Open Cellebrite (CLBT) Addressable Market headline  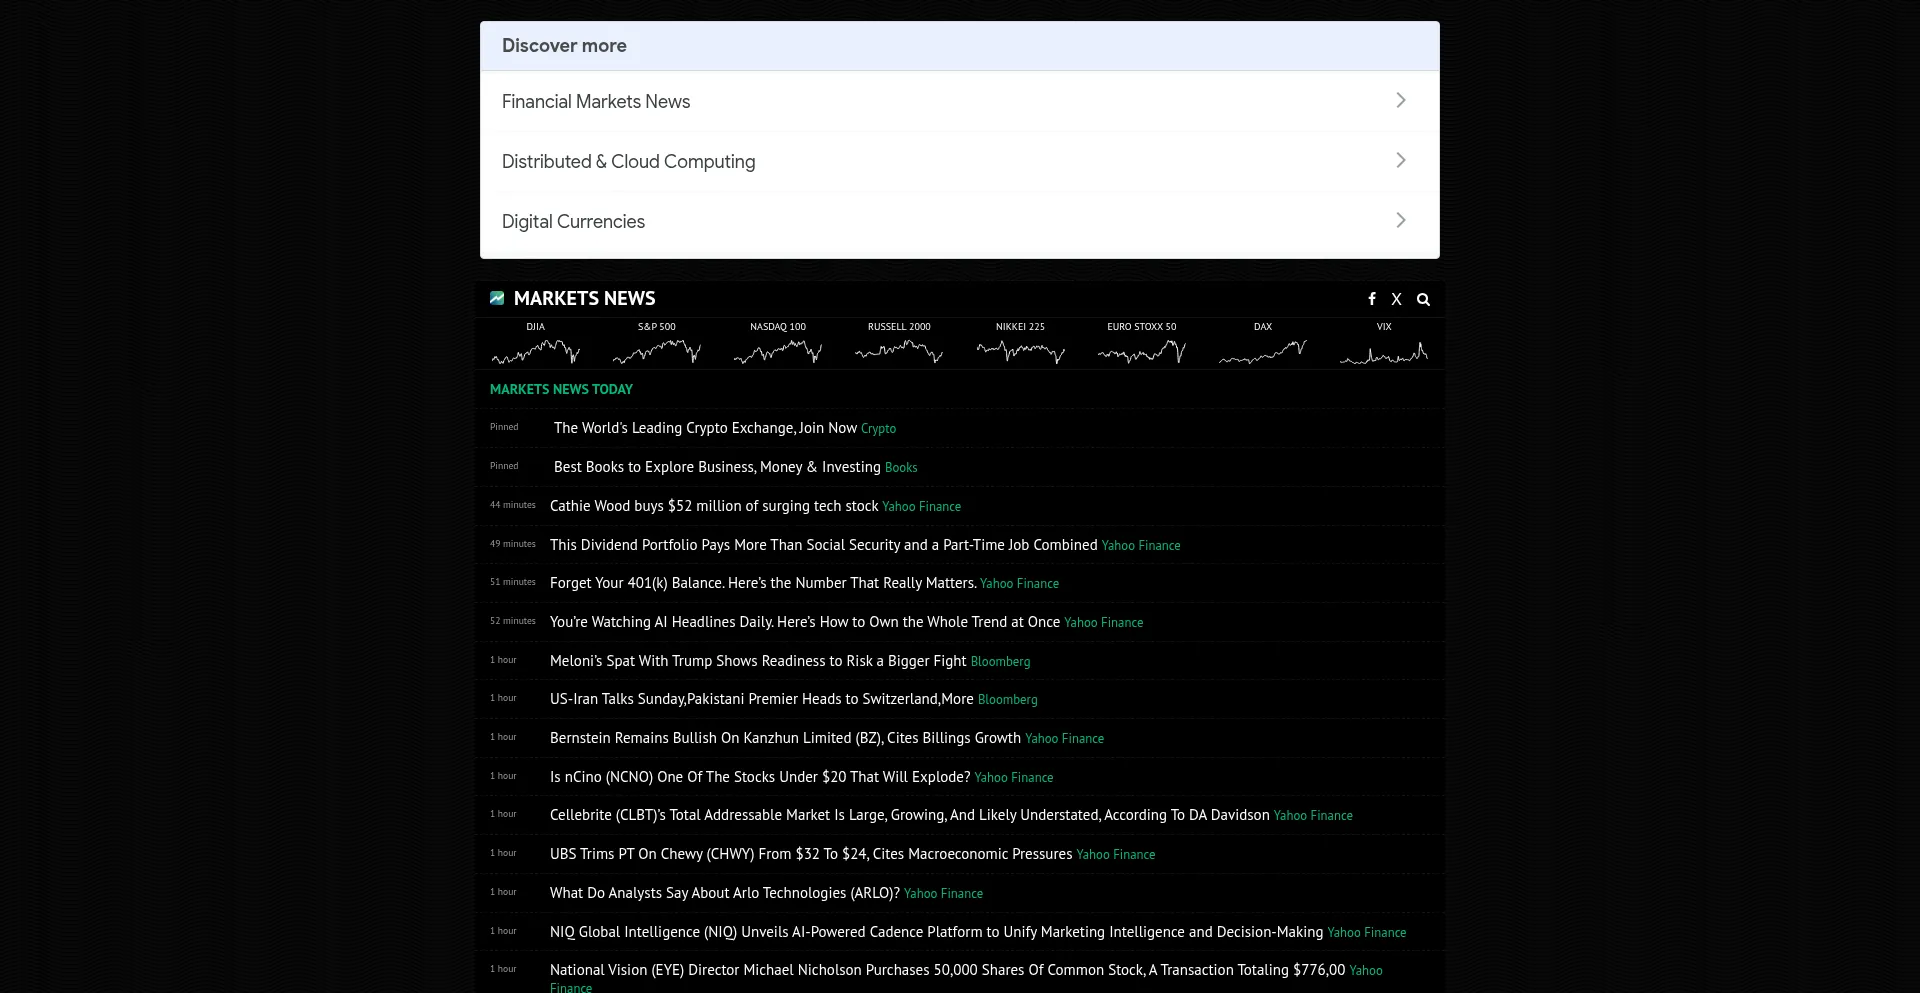coord(910,815)
